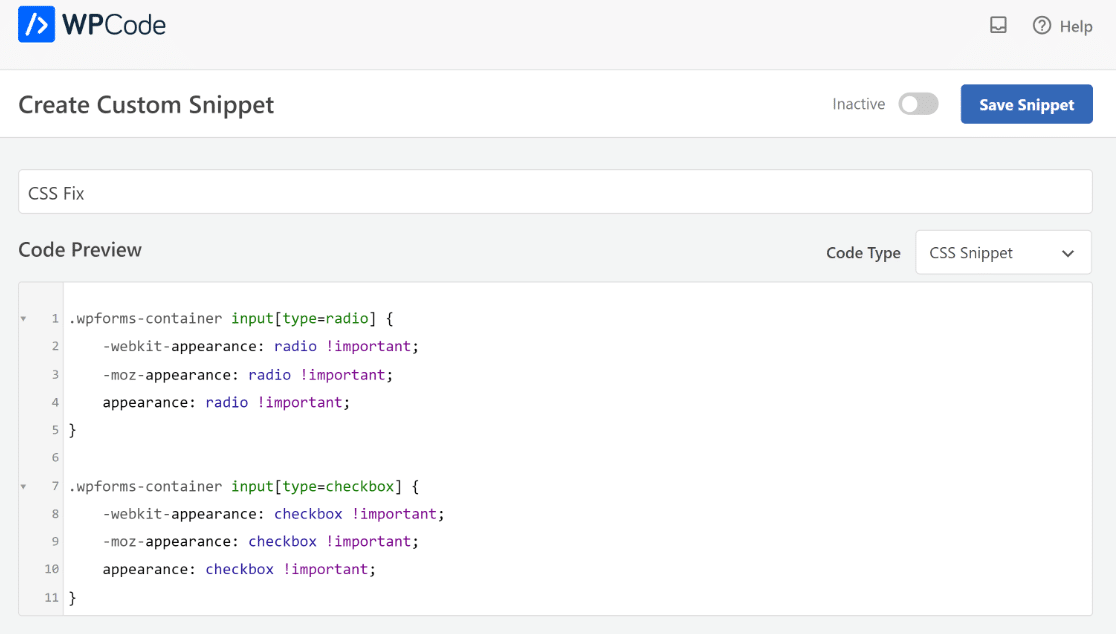Click the word radio on line 2
The height and width of the screenshot is (634, 1116).
pyautogui.click(x=295, y=346)
